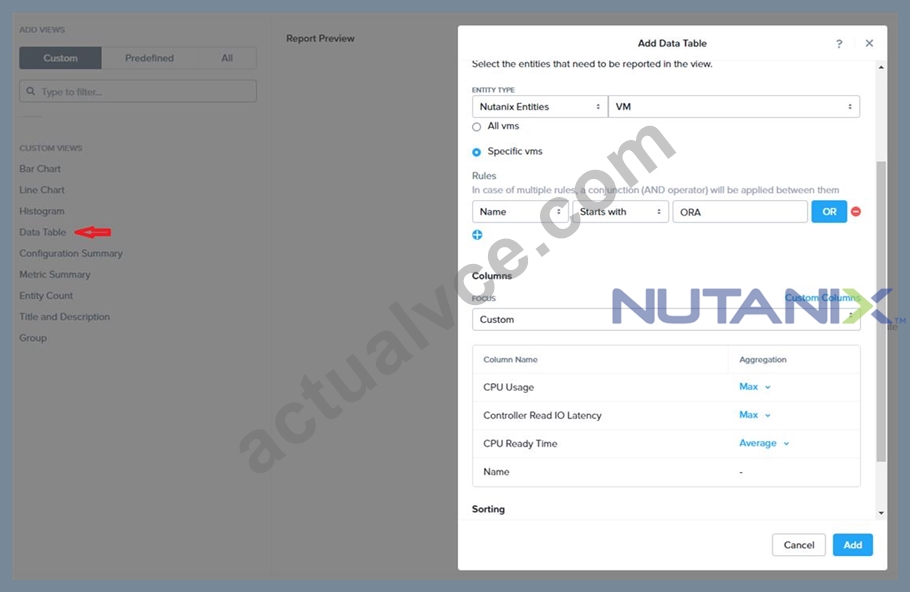
Task: Click the Aggregation header
Action: click(x=763, y=360)
